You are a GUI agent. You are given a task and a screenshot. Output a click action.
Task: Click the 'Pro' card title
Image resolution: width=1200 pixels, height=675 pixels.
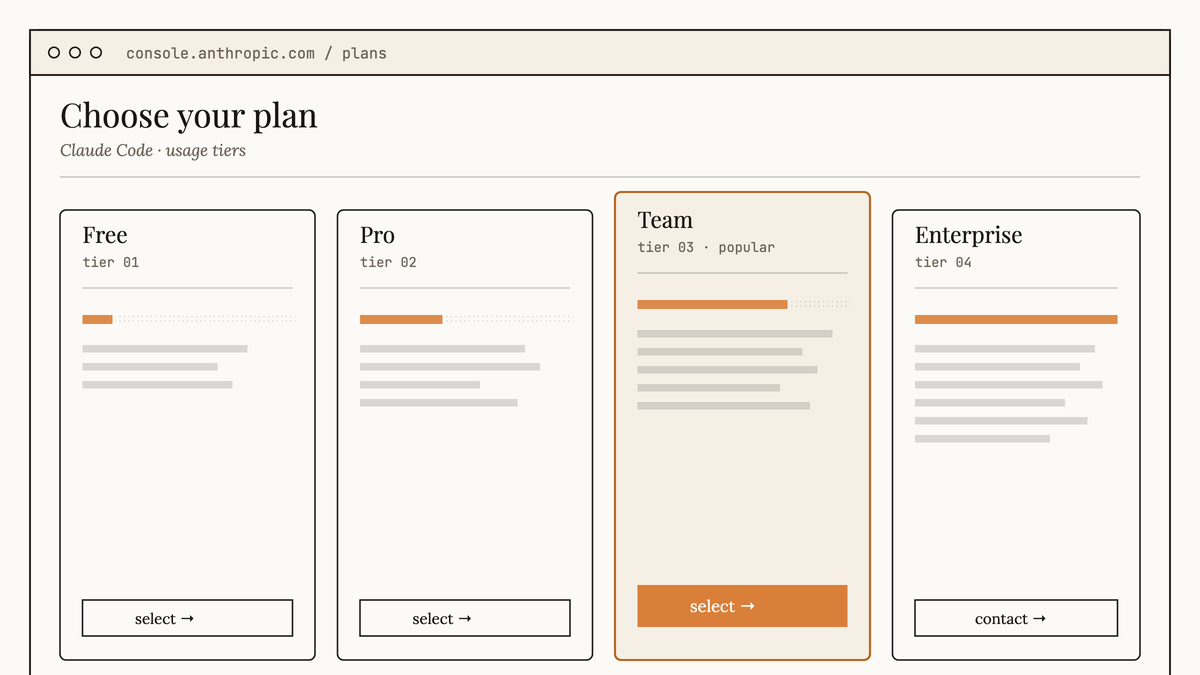click(x=377, y=235)
